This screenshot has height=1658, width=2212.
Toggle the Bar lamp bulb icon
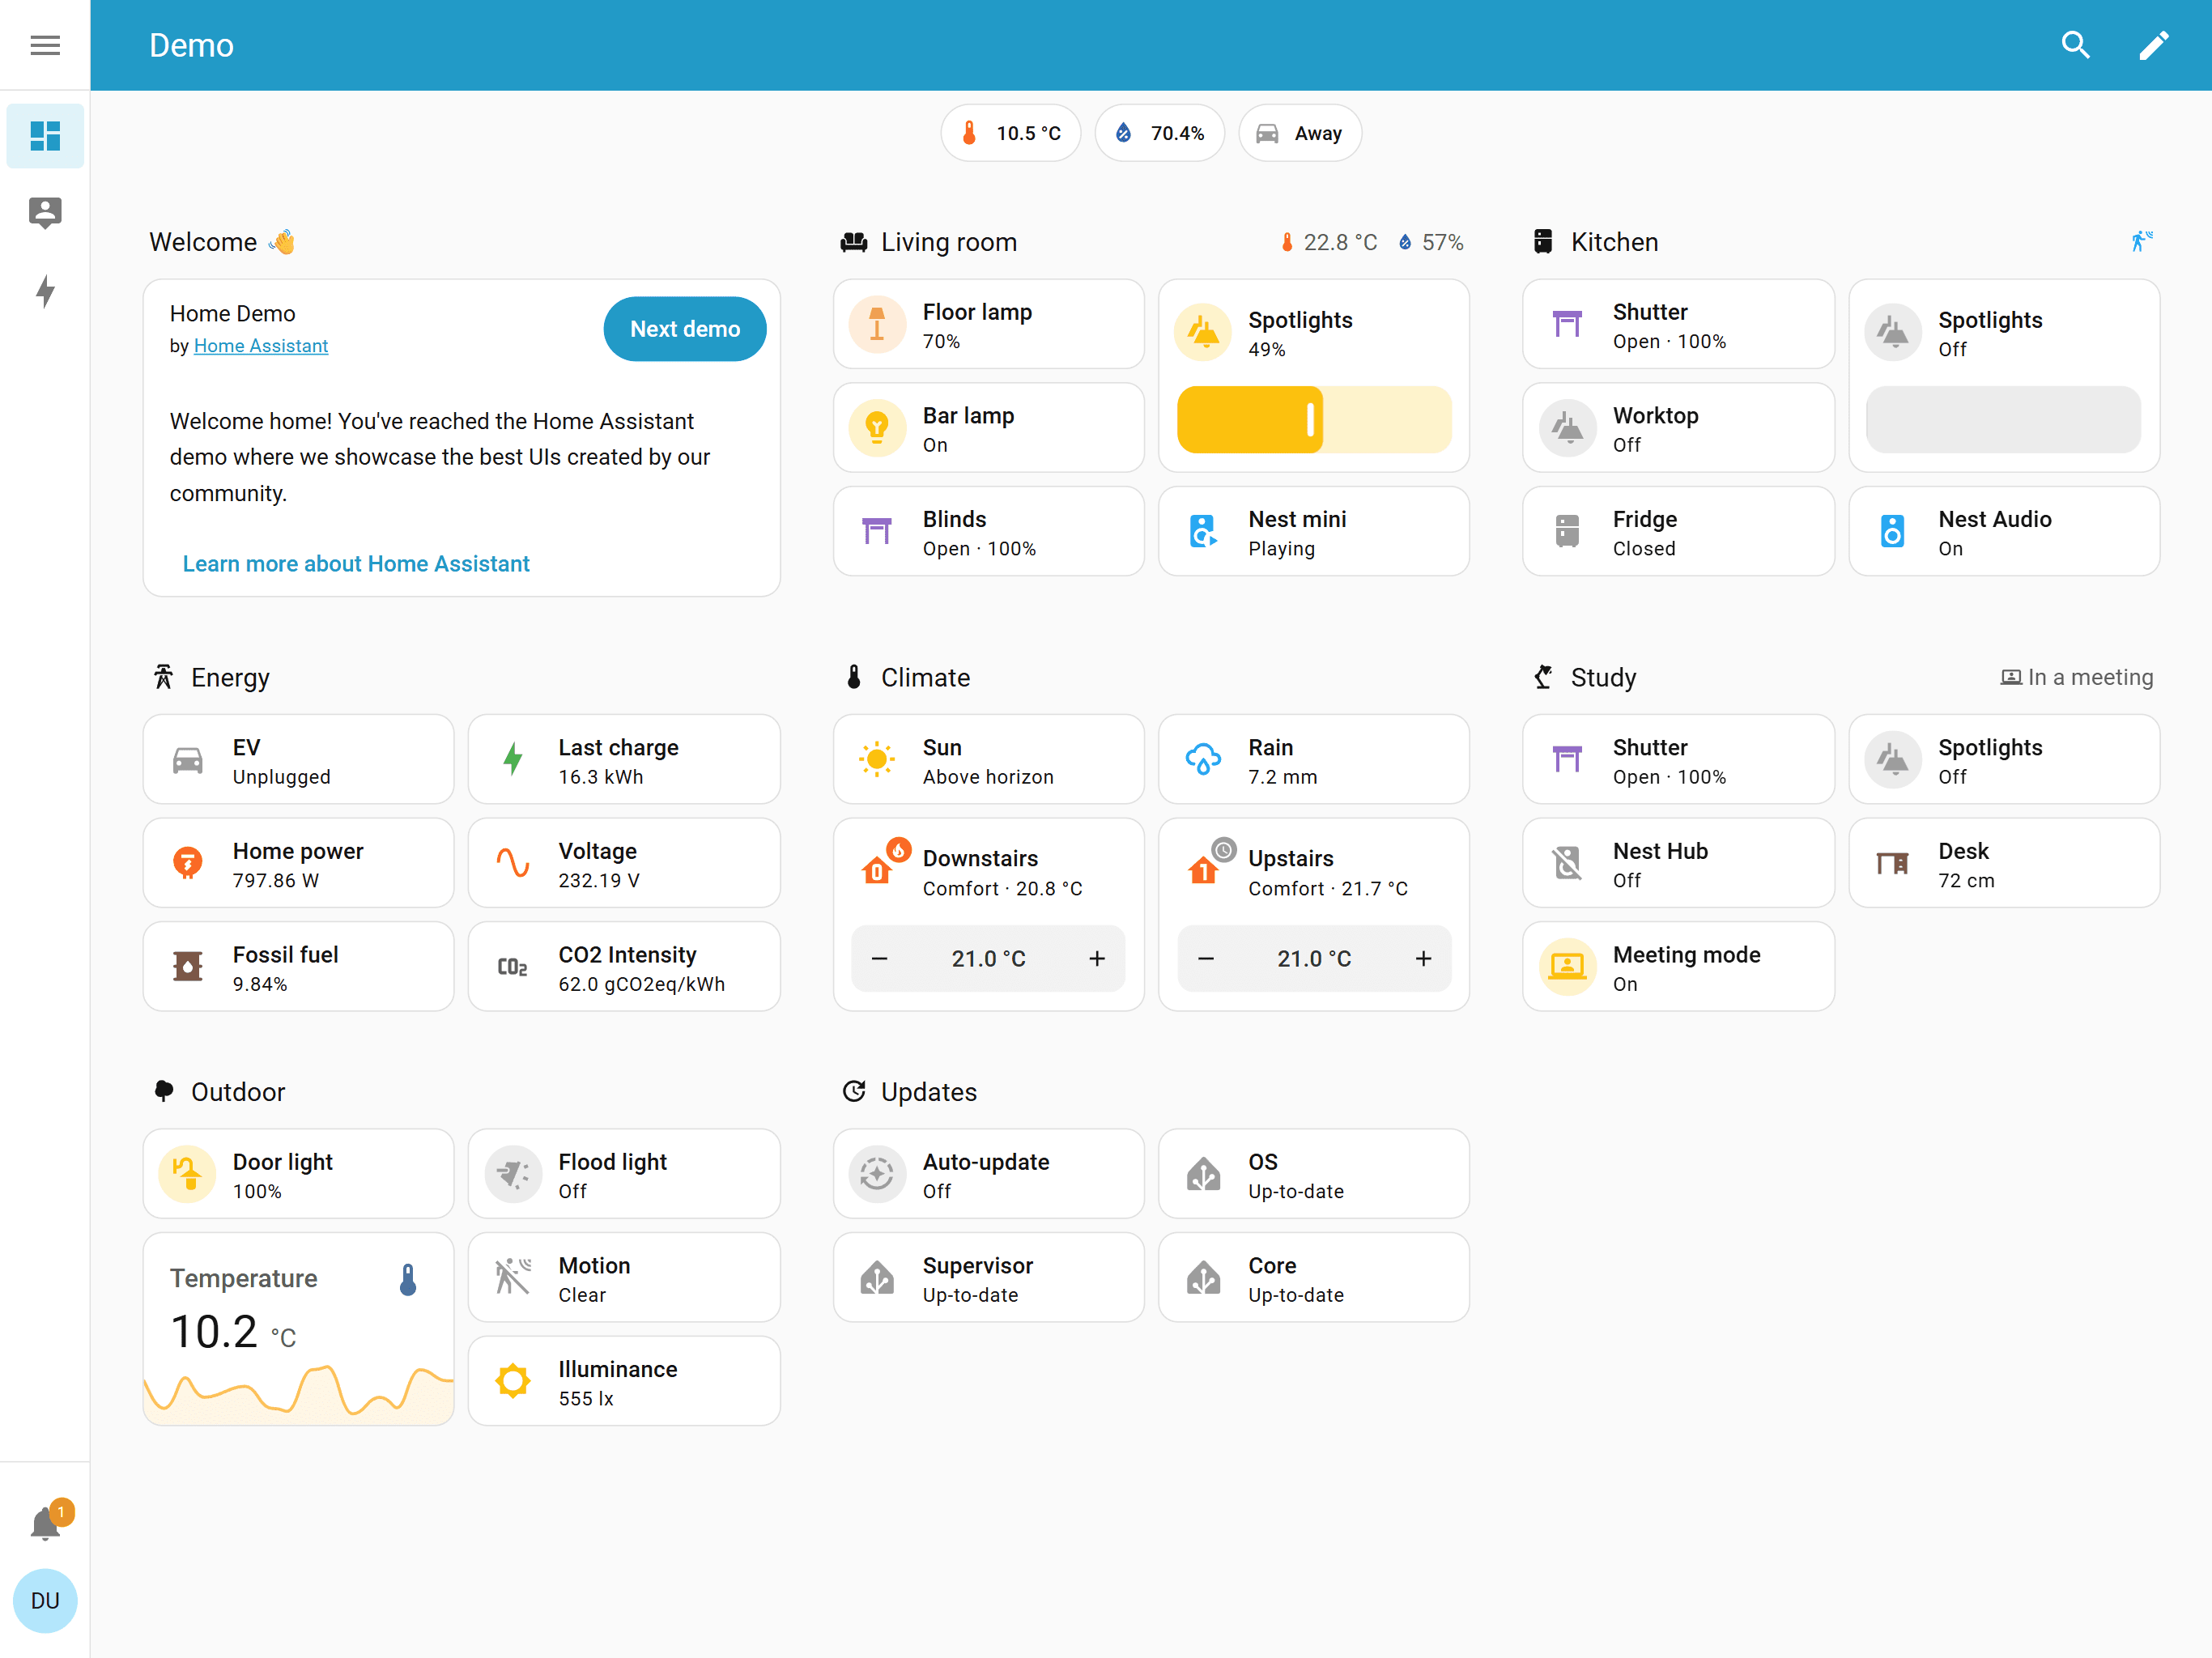point(877,428)
